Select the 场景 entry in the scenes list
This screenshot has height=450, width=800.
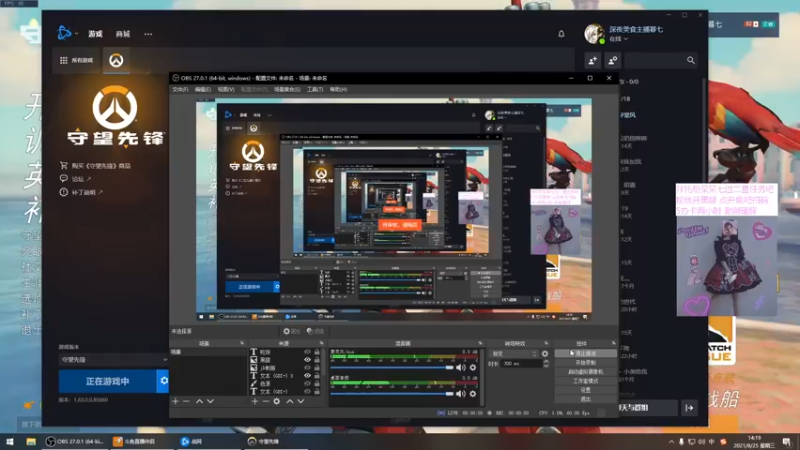(x=208, y=352)
